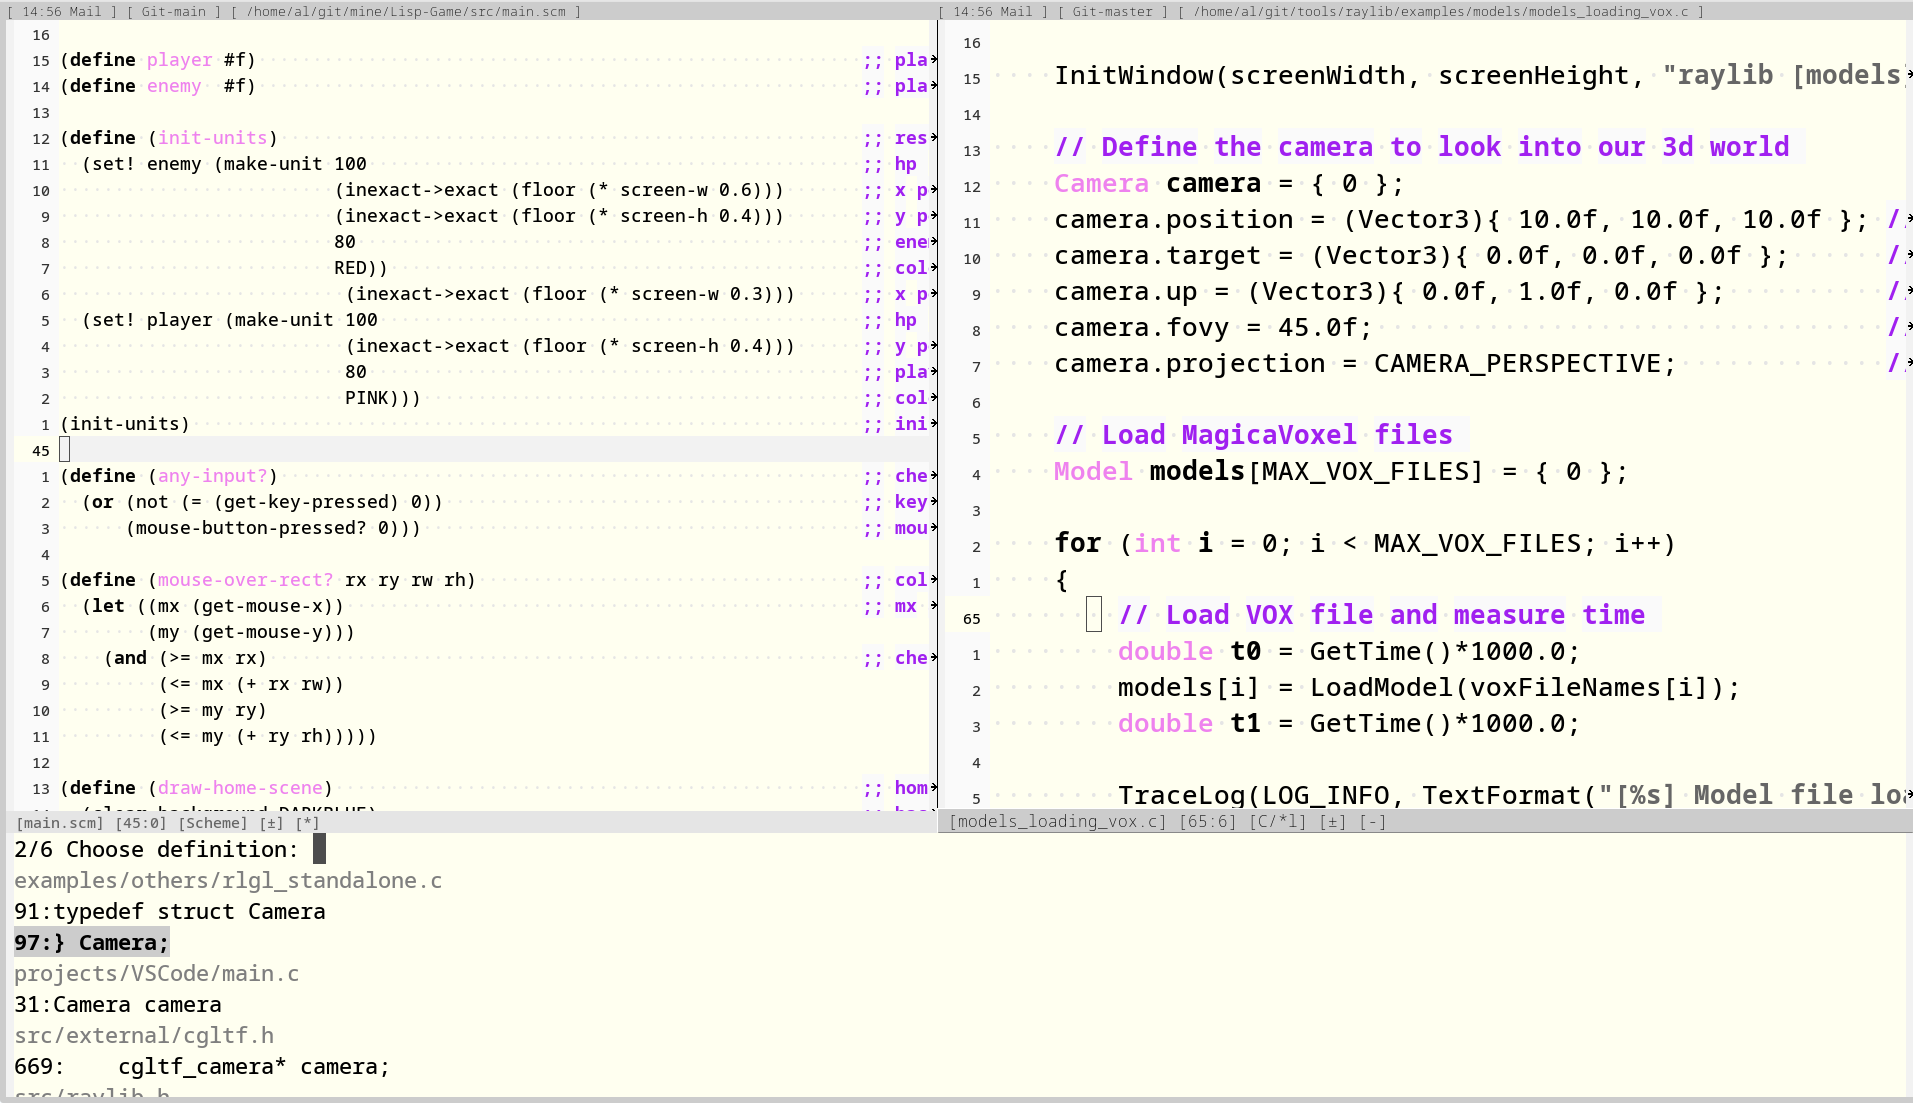Open the examples/others/rlgl_standalone.c file group

[x=227, y=880]
